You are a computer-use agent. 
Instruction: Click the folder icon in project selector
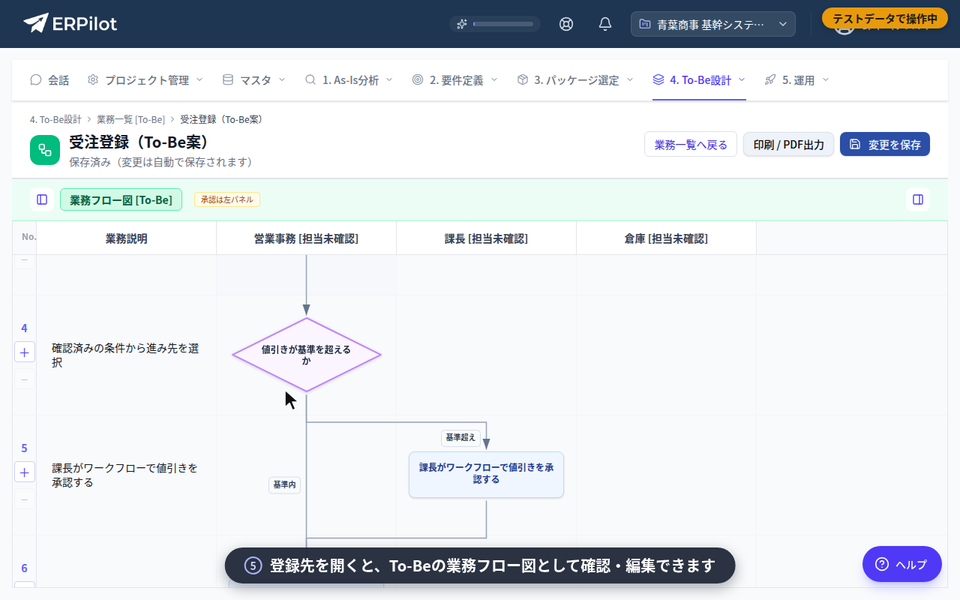tap(645, 24)
